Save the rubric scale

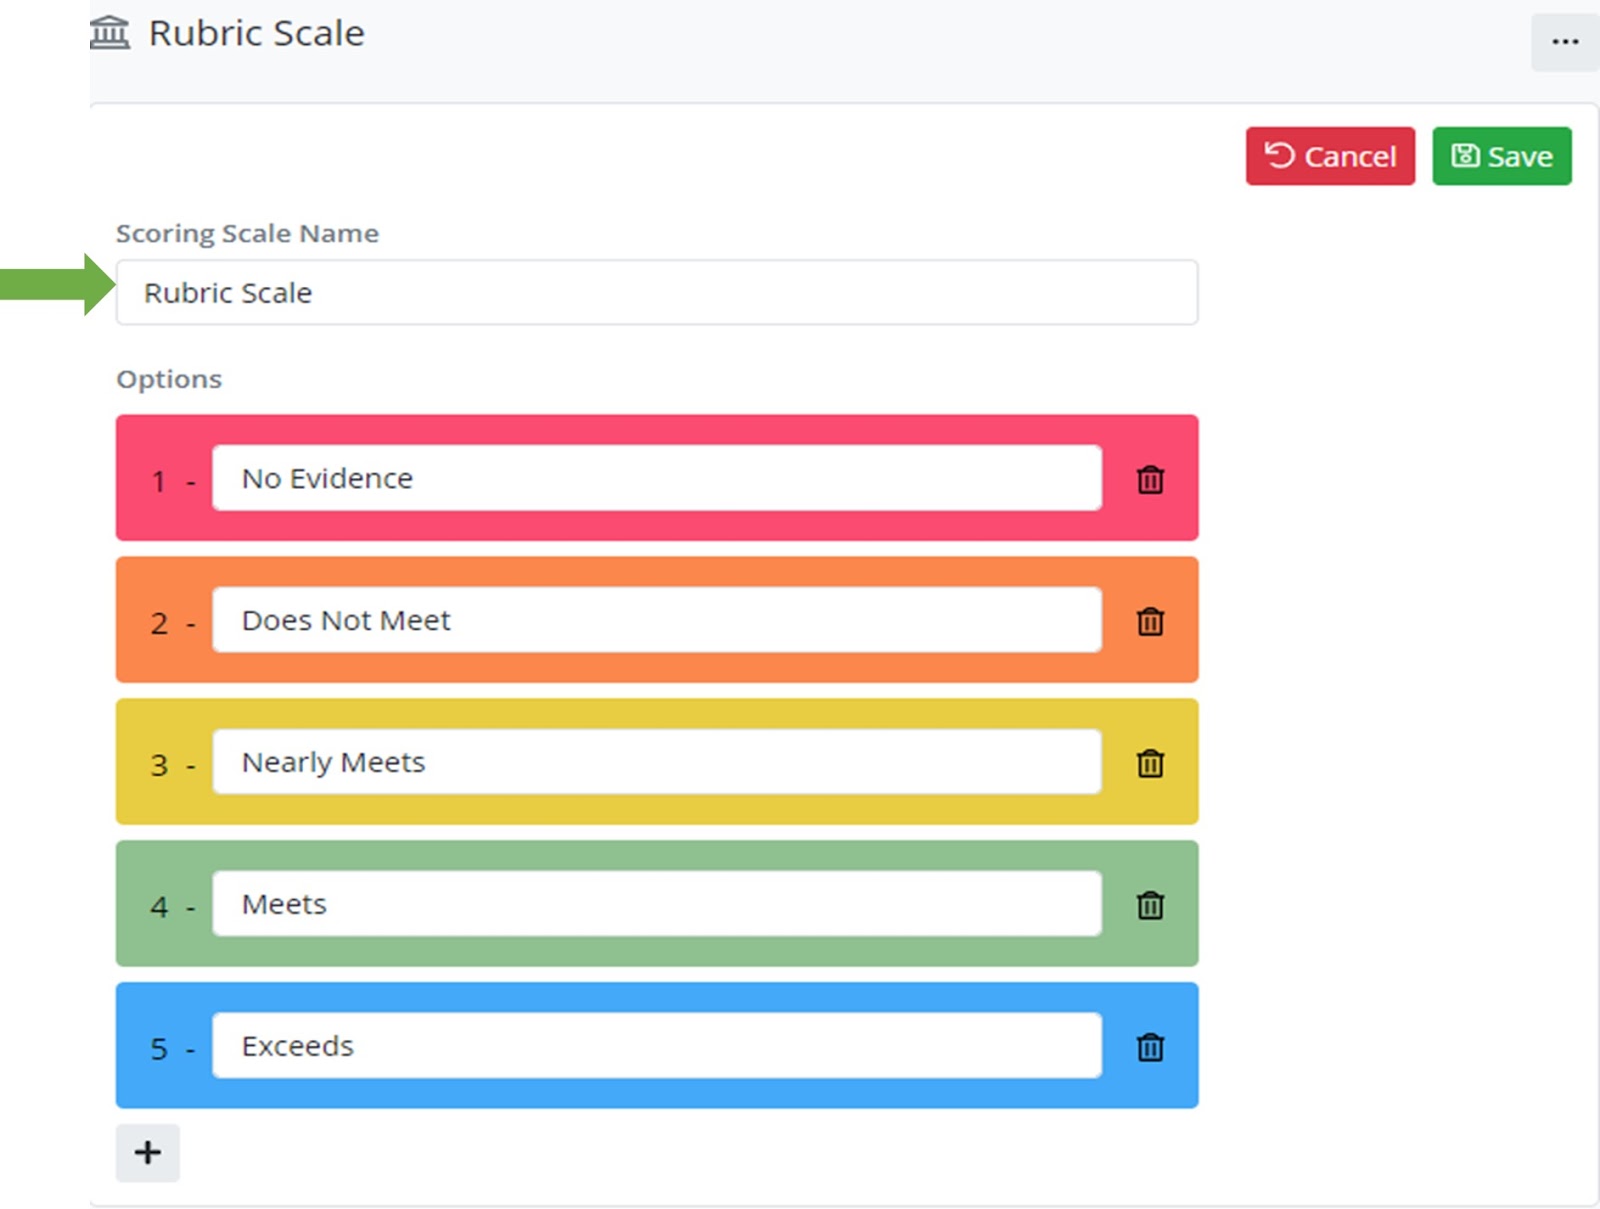point(1501,156)
